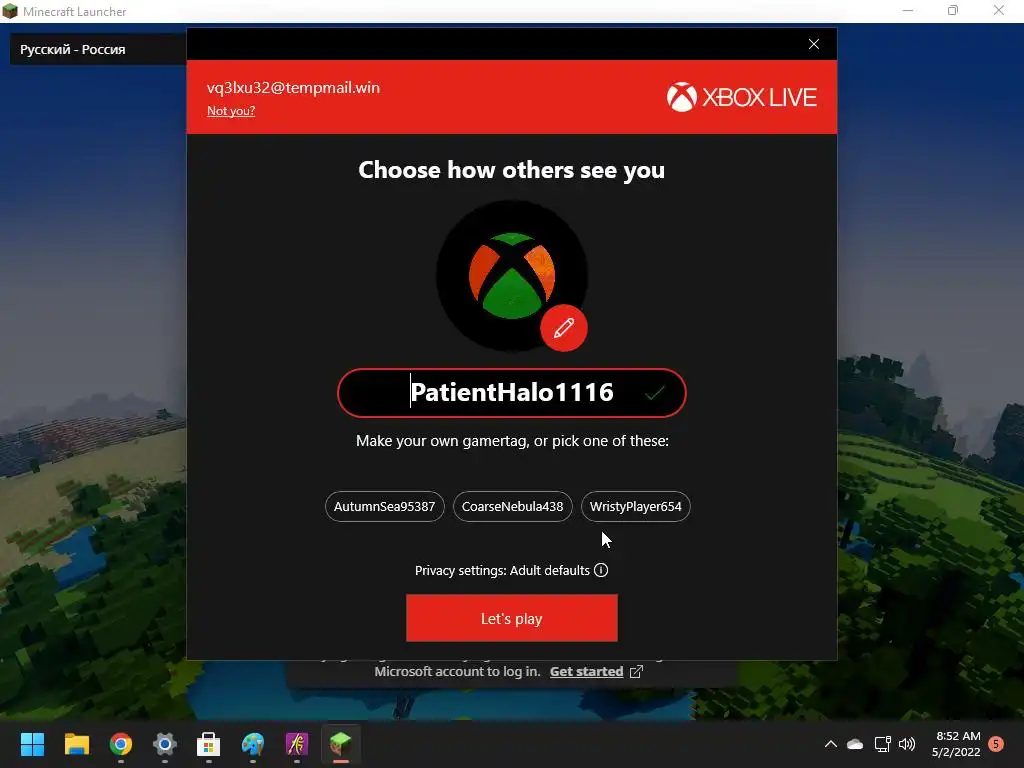Click the Privacy settings: Adult defaults text
Screen dimensions: 1024x768
pos(502,570)
